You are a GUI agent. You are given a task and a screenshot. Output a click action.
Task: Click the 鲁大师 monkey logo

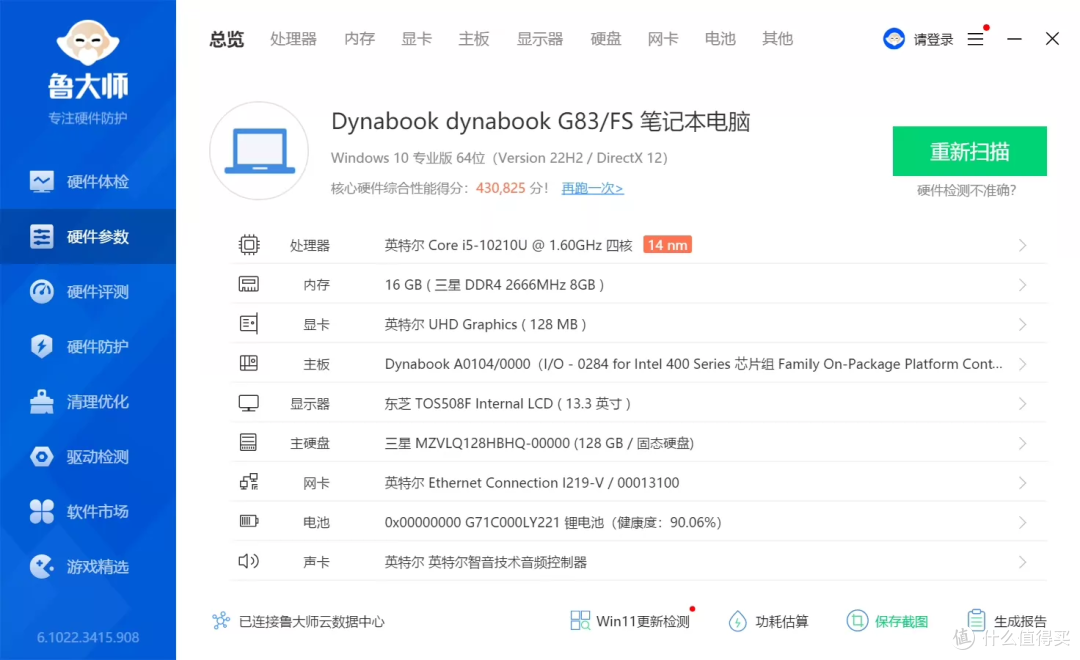pos(87,44)
